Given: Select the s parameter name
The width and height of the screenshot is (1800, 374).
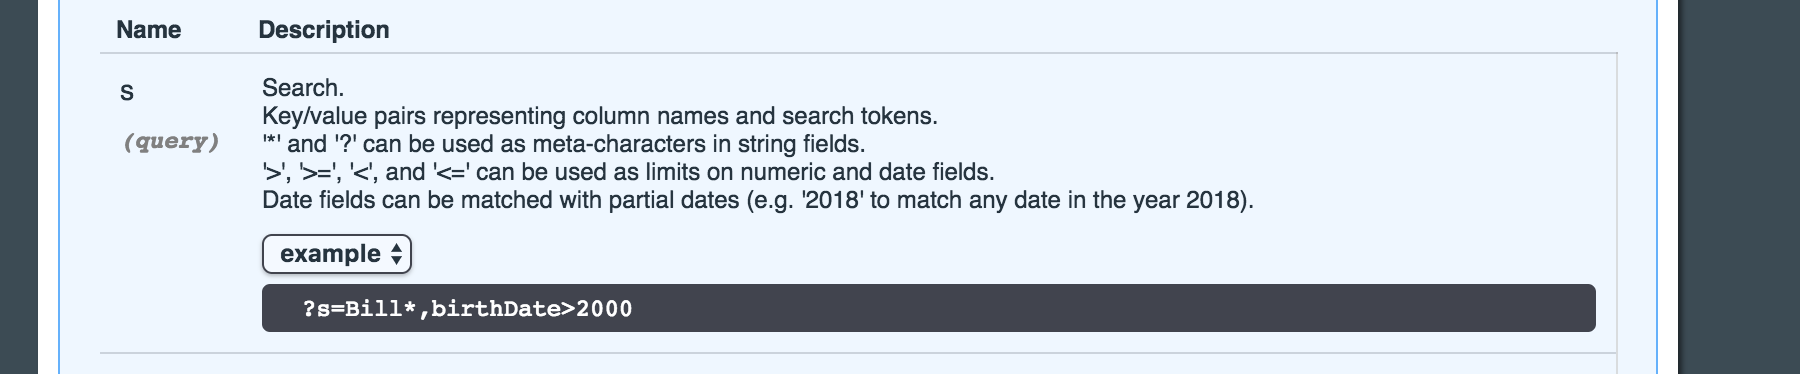Looking at the screenshot, I should pyautogui.click(x=126, y=92).
